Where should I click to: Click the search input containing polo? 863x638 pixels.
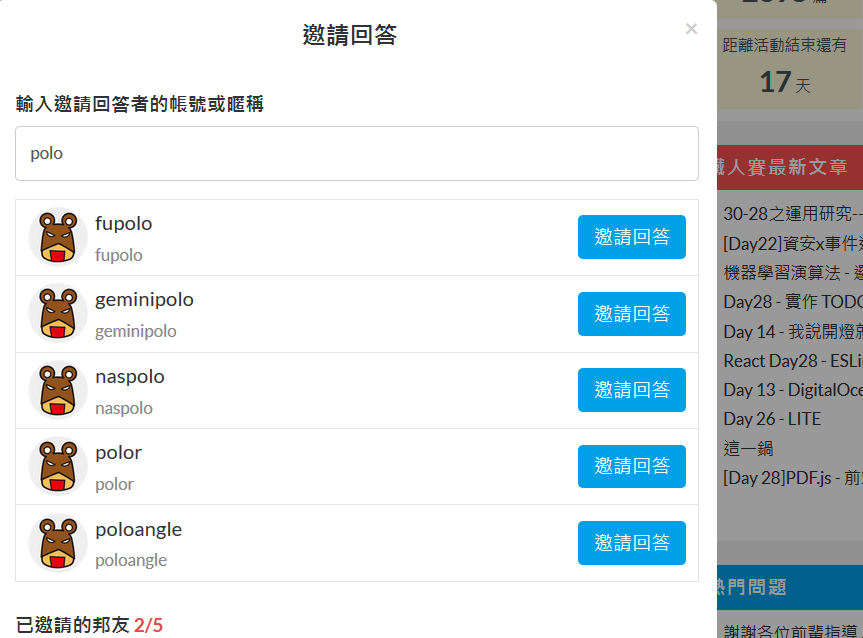355,153
